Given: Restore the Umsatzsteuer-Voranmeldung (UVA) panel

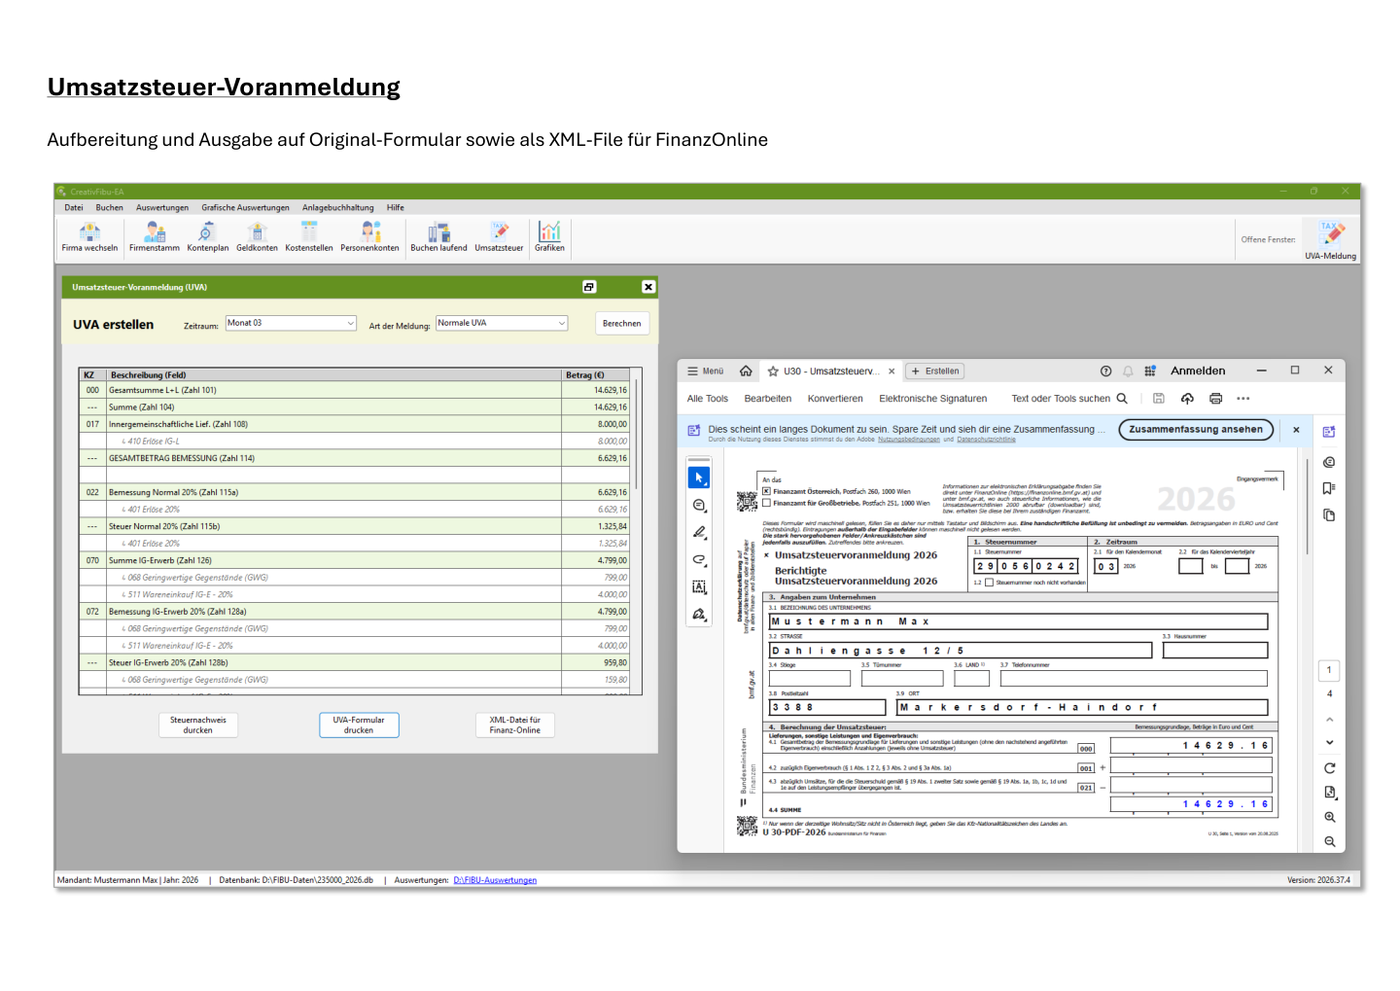Looking at the screenshot, I should pyautogui.click(x=589, y=287).
